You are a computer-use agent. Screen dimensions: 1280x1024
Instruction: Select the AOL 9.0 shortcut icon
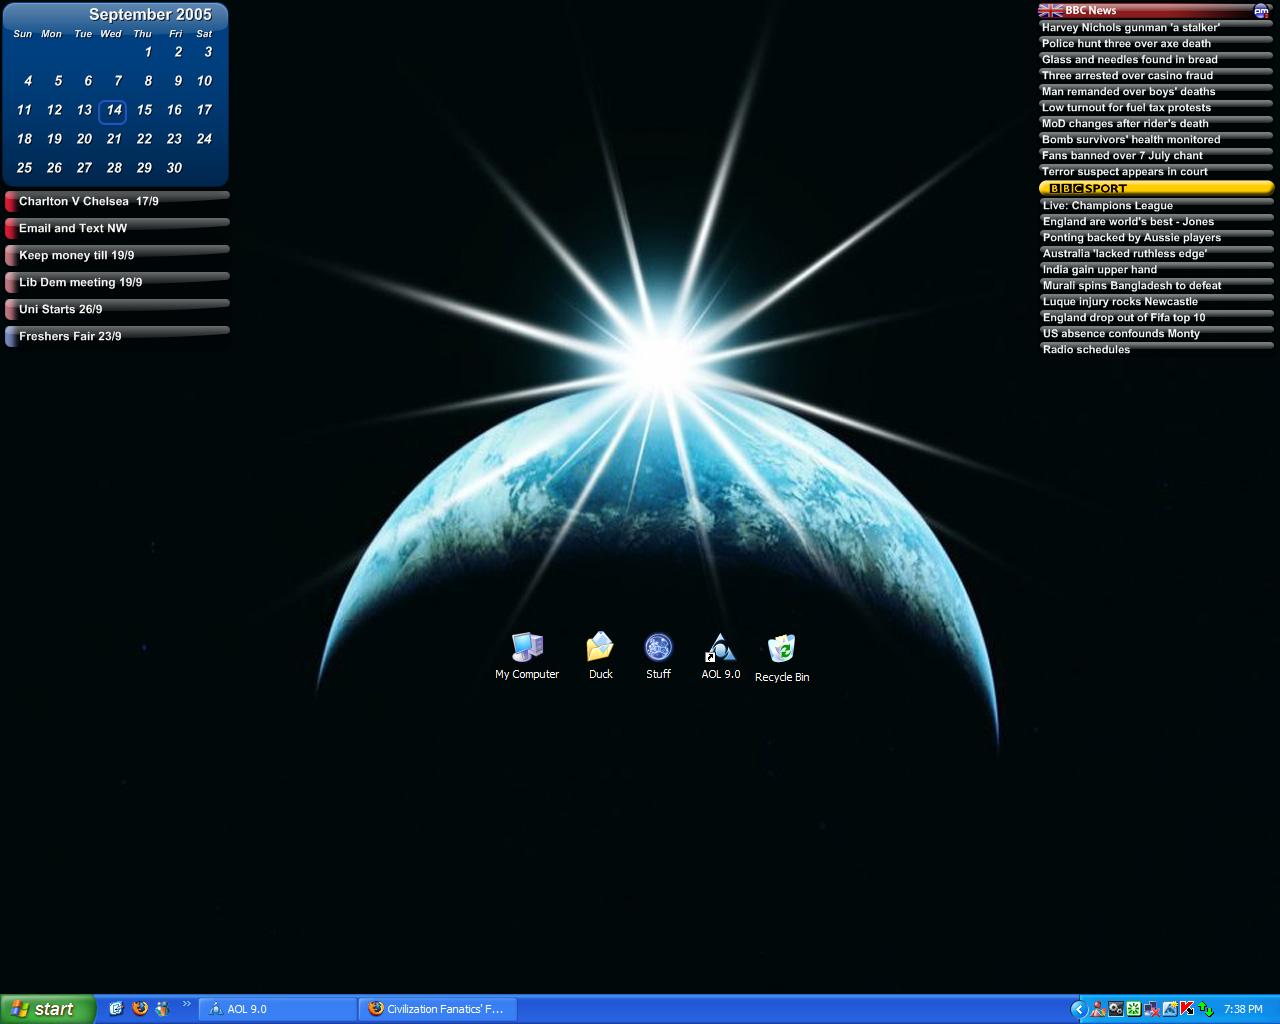[x=720, y=656]
